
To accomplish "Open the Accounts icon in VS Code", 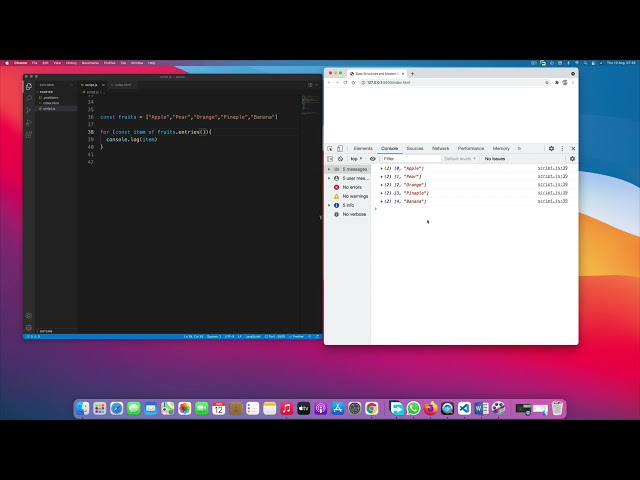I will pyautogui.click(x=29, y=316).
